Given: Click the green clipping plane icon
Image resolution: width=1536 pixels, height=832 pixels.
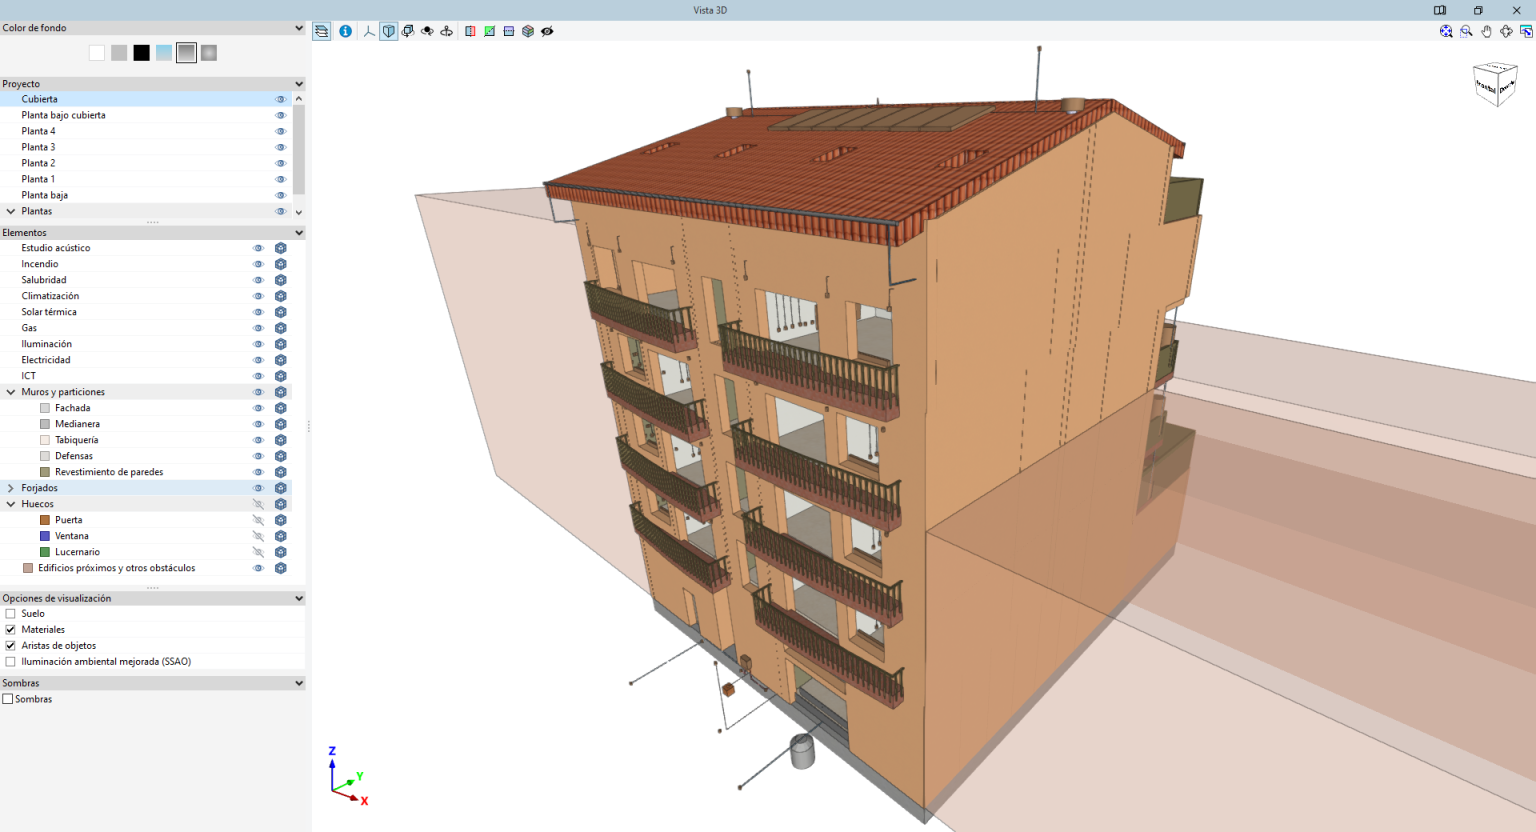Looking at the screenshot, I should pos(489,31).
